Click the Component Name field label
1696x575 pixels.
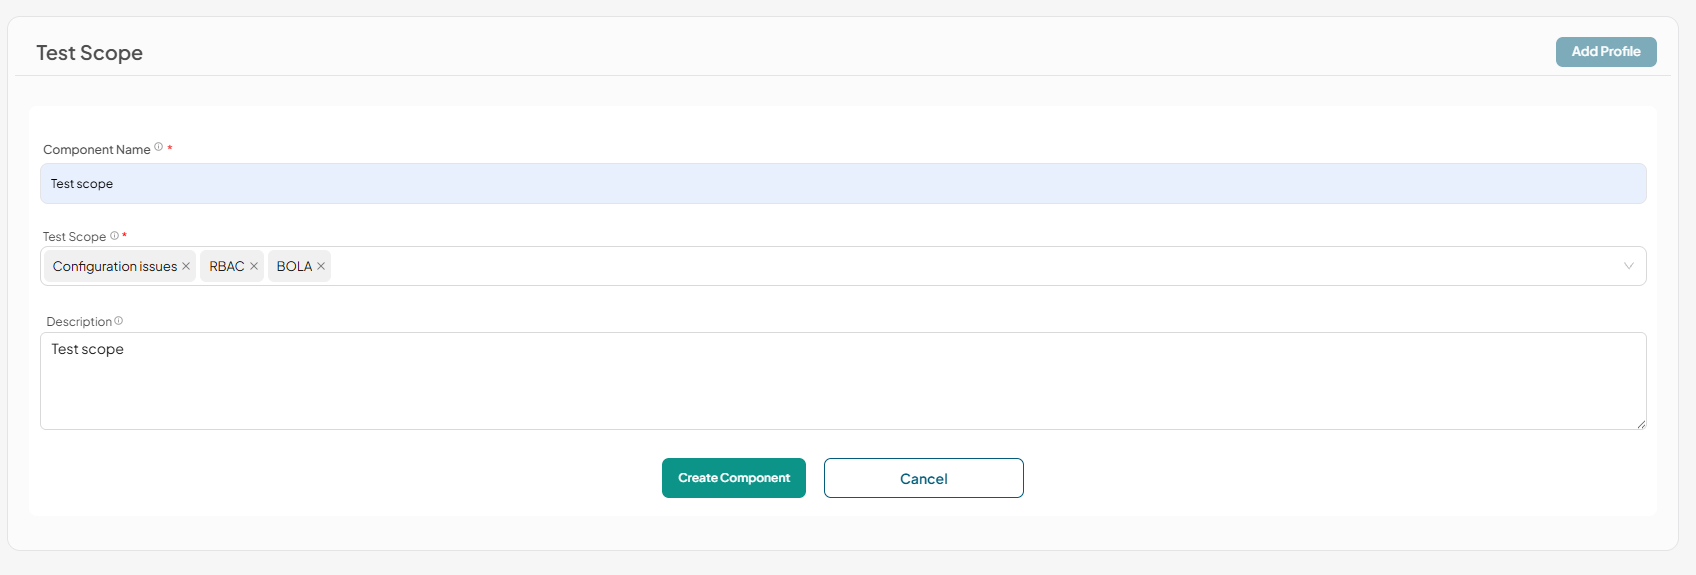point(97,149)
